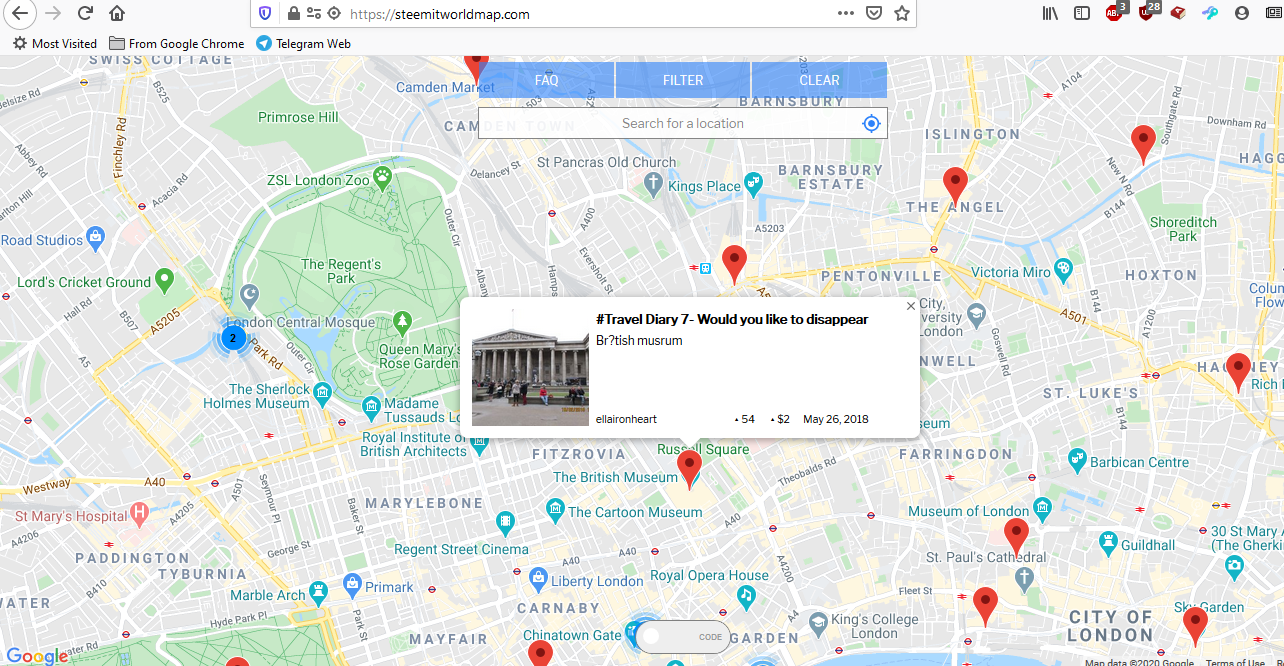Viewport: 1284px width, 666px height.
Task: Select red pin at The Angel
Action: pos(956,187)
